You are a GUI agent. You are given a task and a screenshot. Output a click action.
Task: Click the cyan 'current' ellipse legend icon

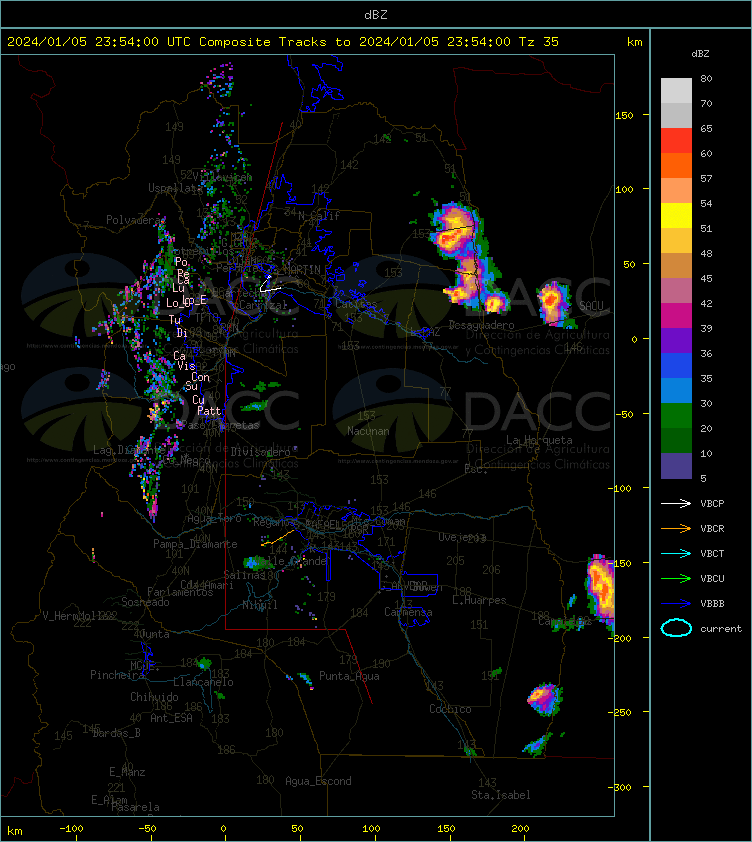[x=676, y=628]
